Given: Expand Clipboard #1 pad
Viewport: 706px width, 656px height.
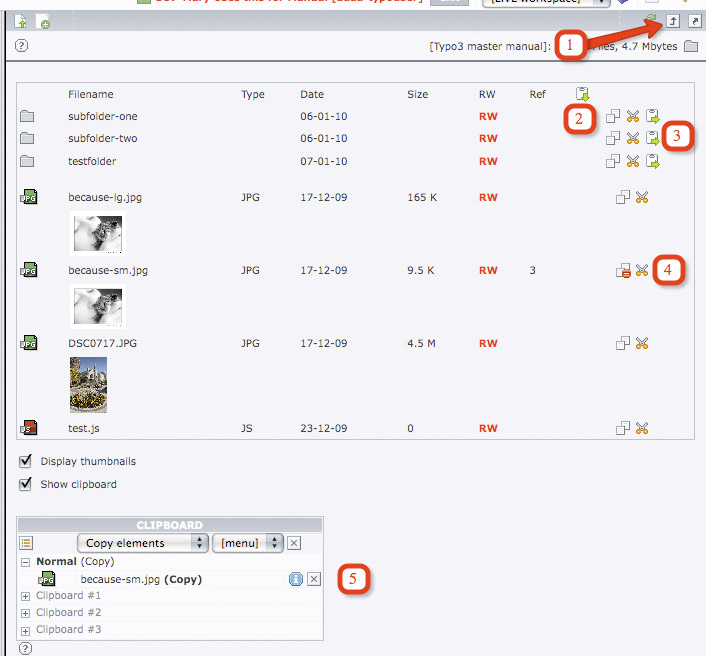Looking at the screenshot, I should (x=26, y=596).
